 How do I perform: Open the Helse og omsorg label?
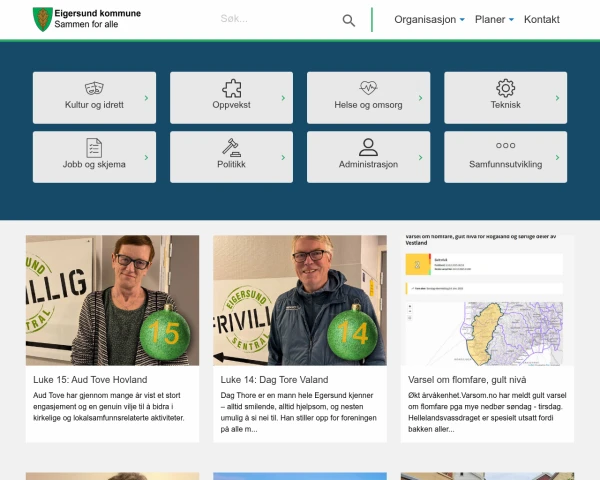click(368, 105)
